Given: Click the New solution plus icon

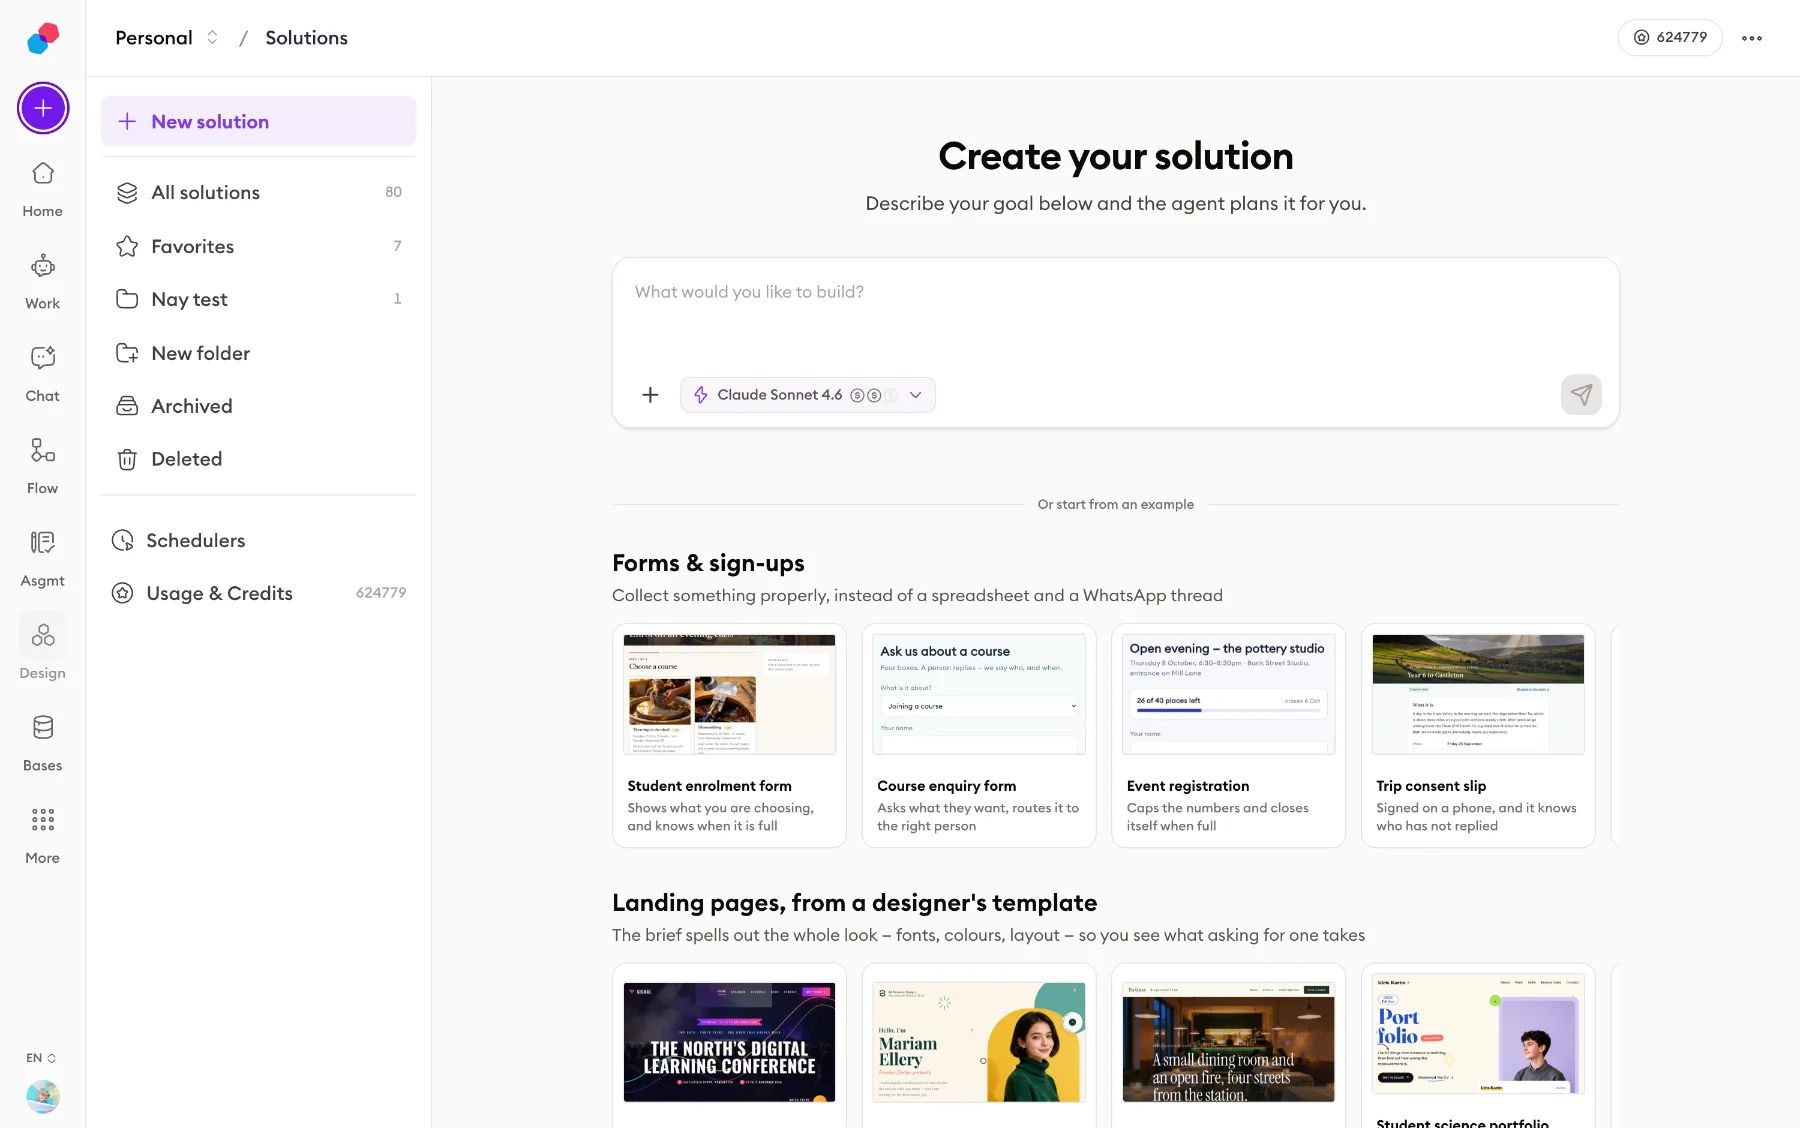Looking at the screenshot, I should (127, 122).
